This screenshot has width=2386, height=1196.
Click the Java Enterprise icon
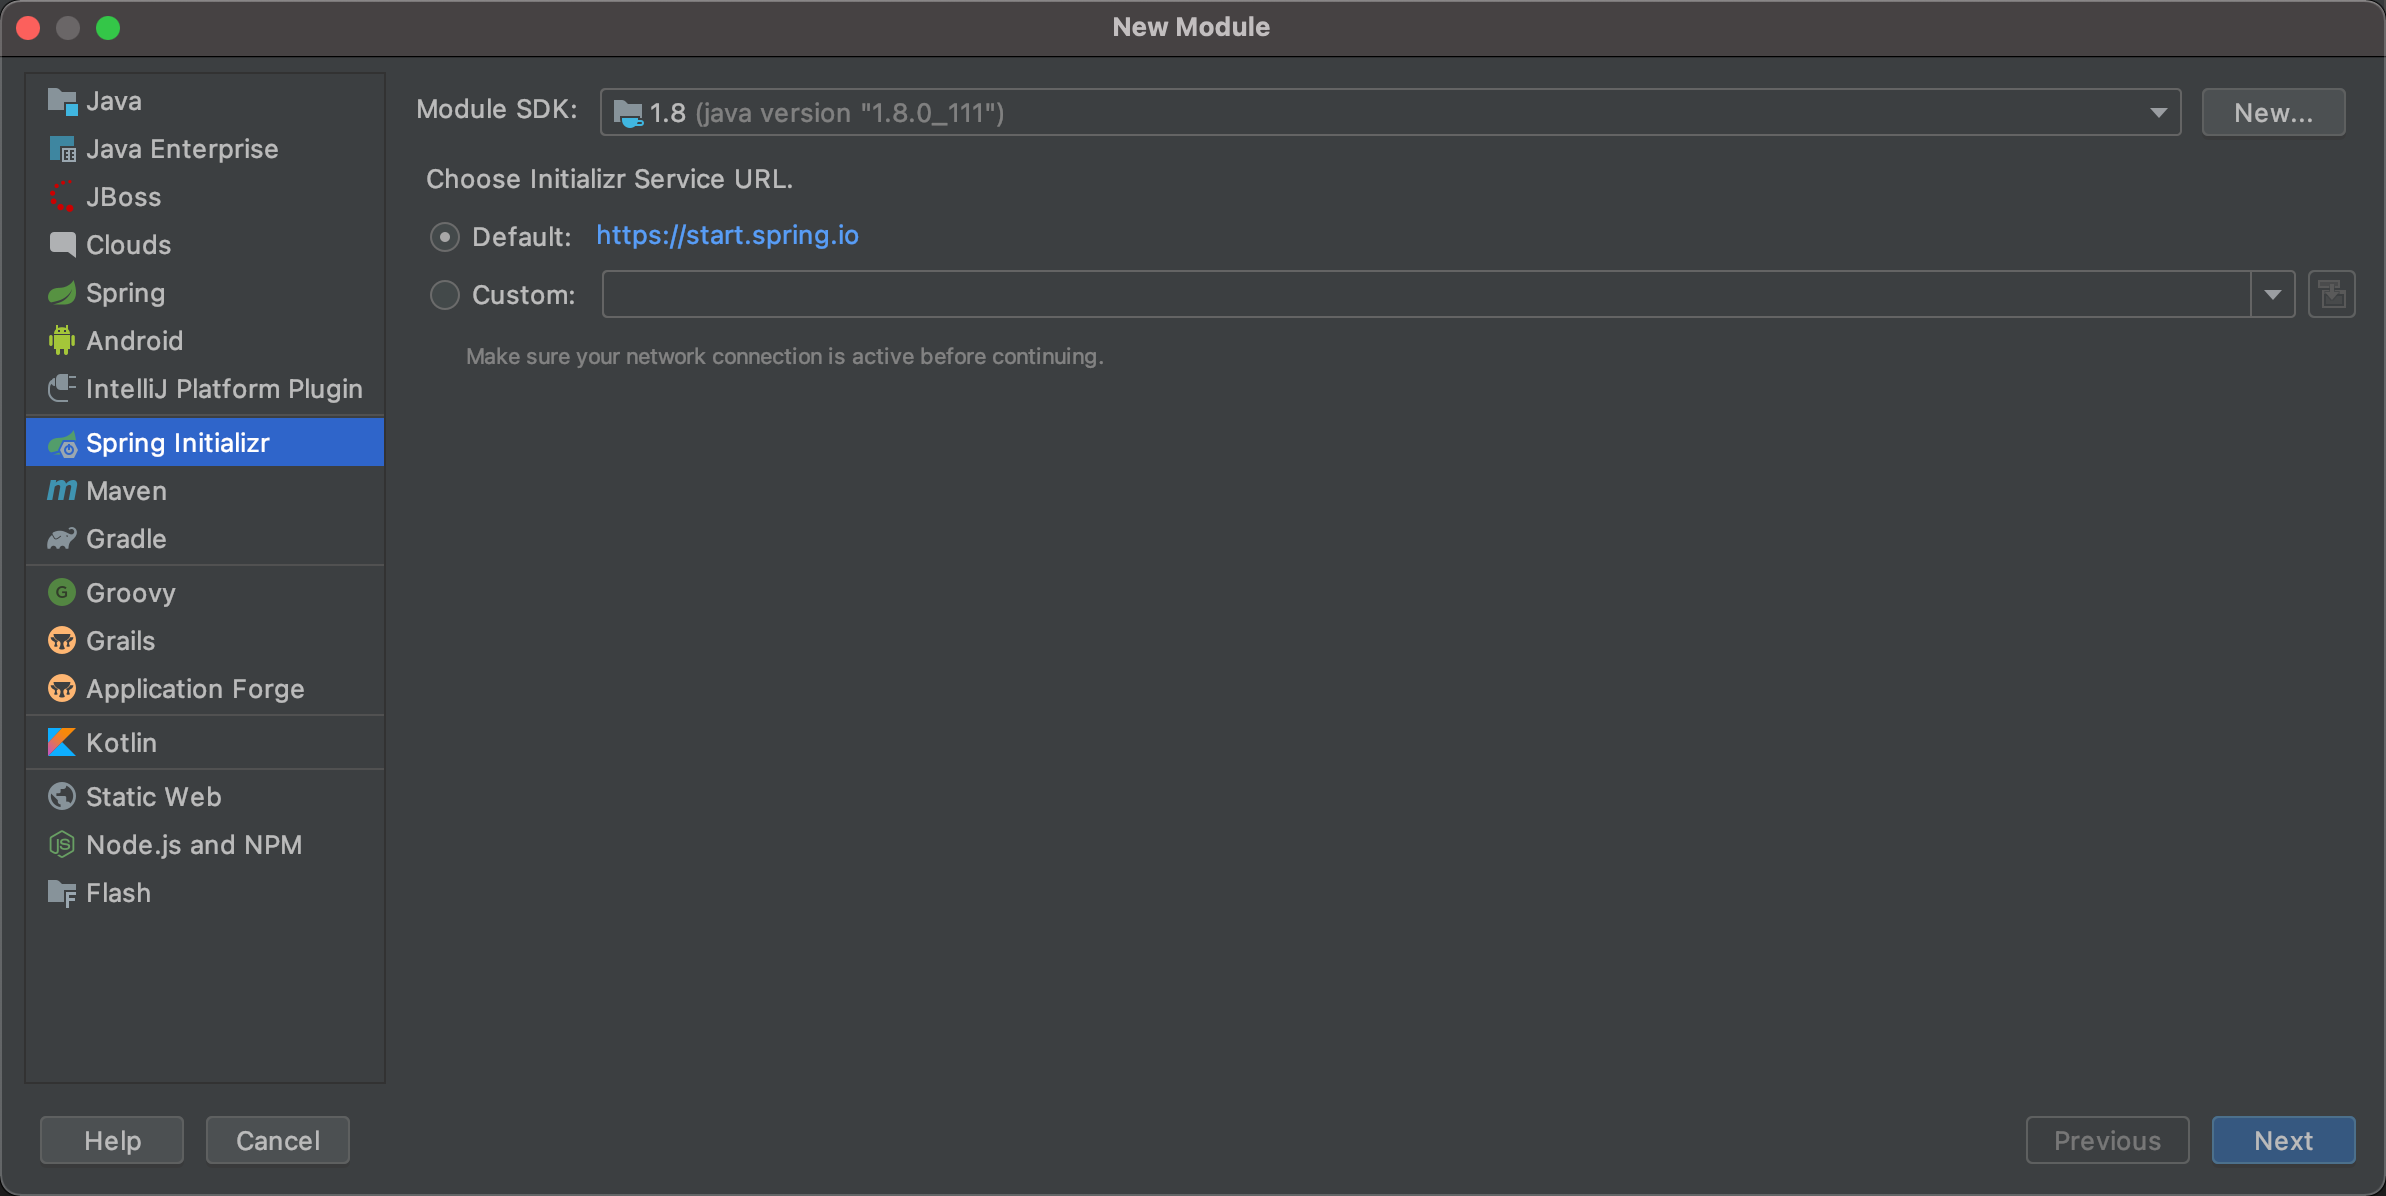coord(62,149)
